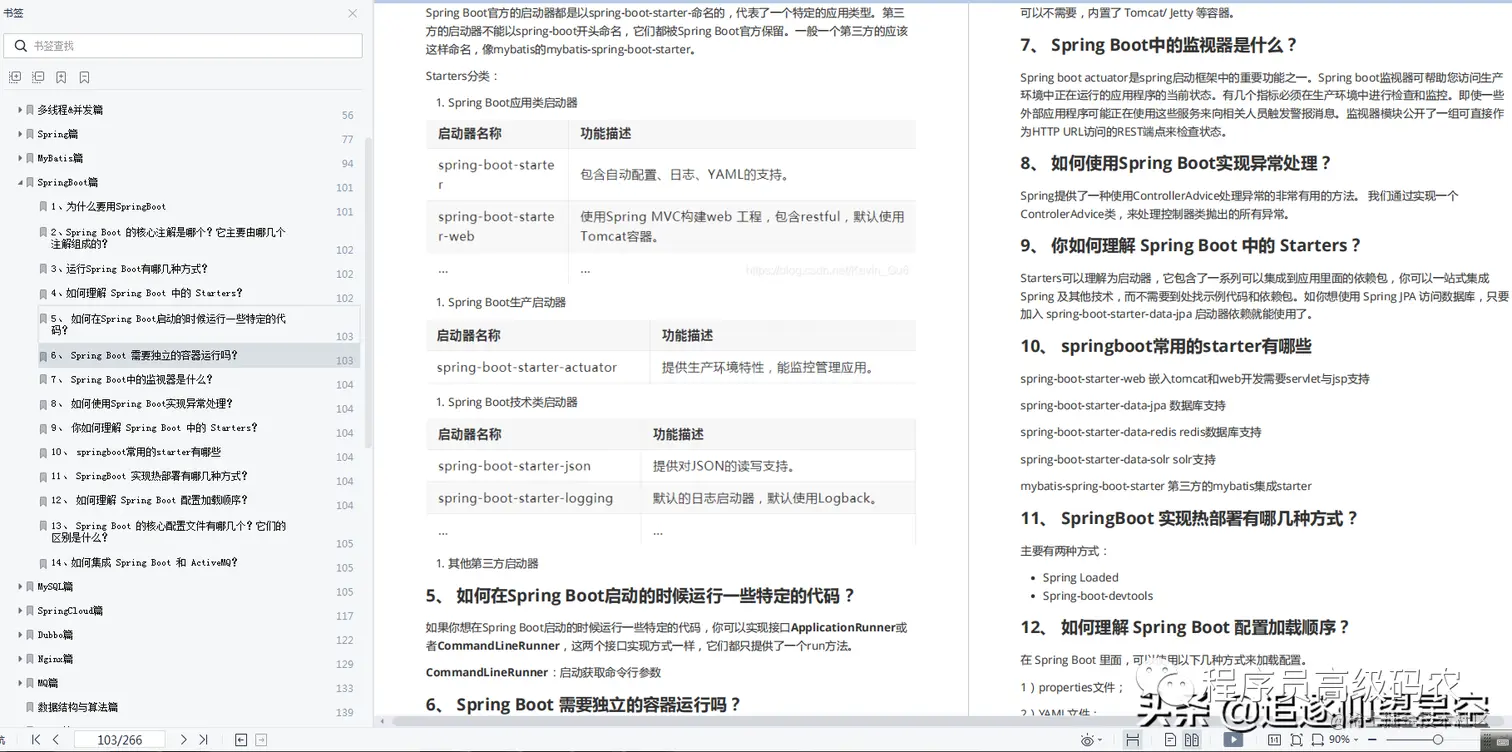Open bookmark 4、如何理解 Spring Boot 中的 Starters
The height and width of the screenshot is (752, 1512).
[147, 293]
